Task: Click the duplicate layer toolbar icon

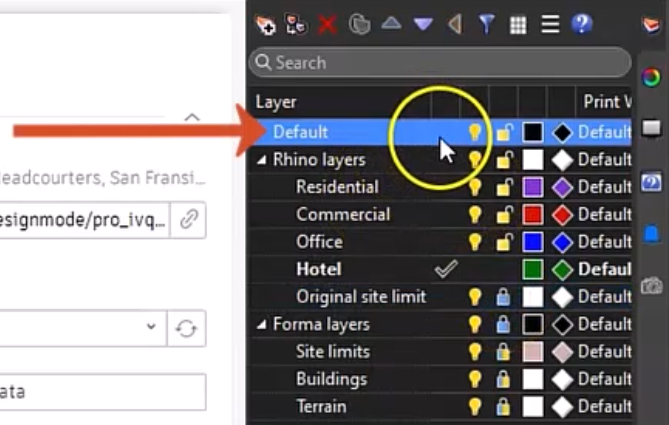Action: click(359, 24)
